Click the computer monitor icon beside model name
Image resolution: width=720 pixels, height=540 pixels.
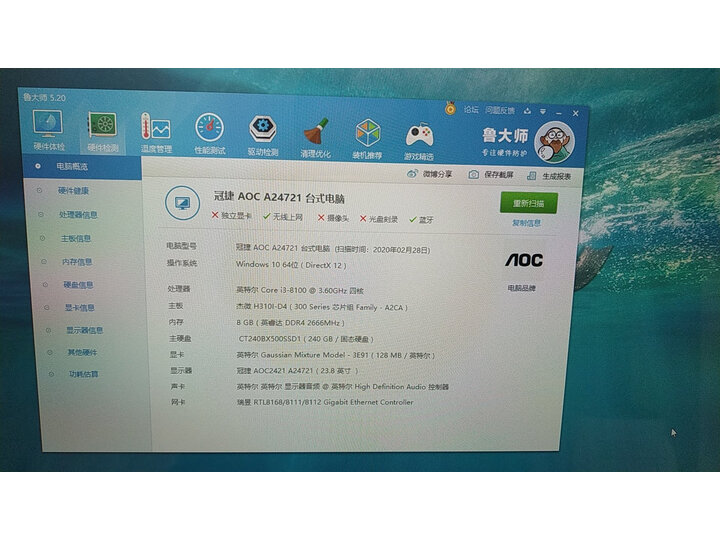click(x=183, y=203)
